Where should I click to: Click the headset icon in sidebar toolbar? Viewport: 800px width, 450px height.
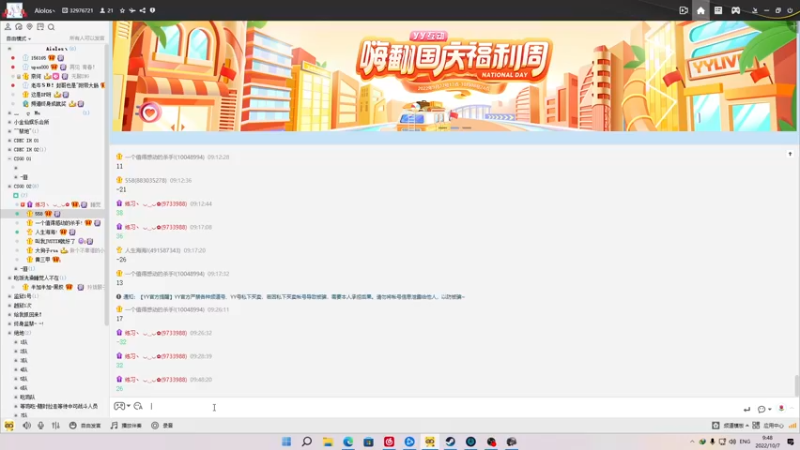[18, 27]
